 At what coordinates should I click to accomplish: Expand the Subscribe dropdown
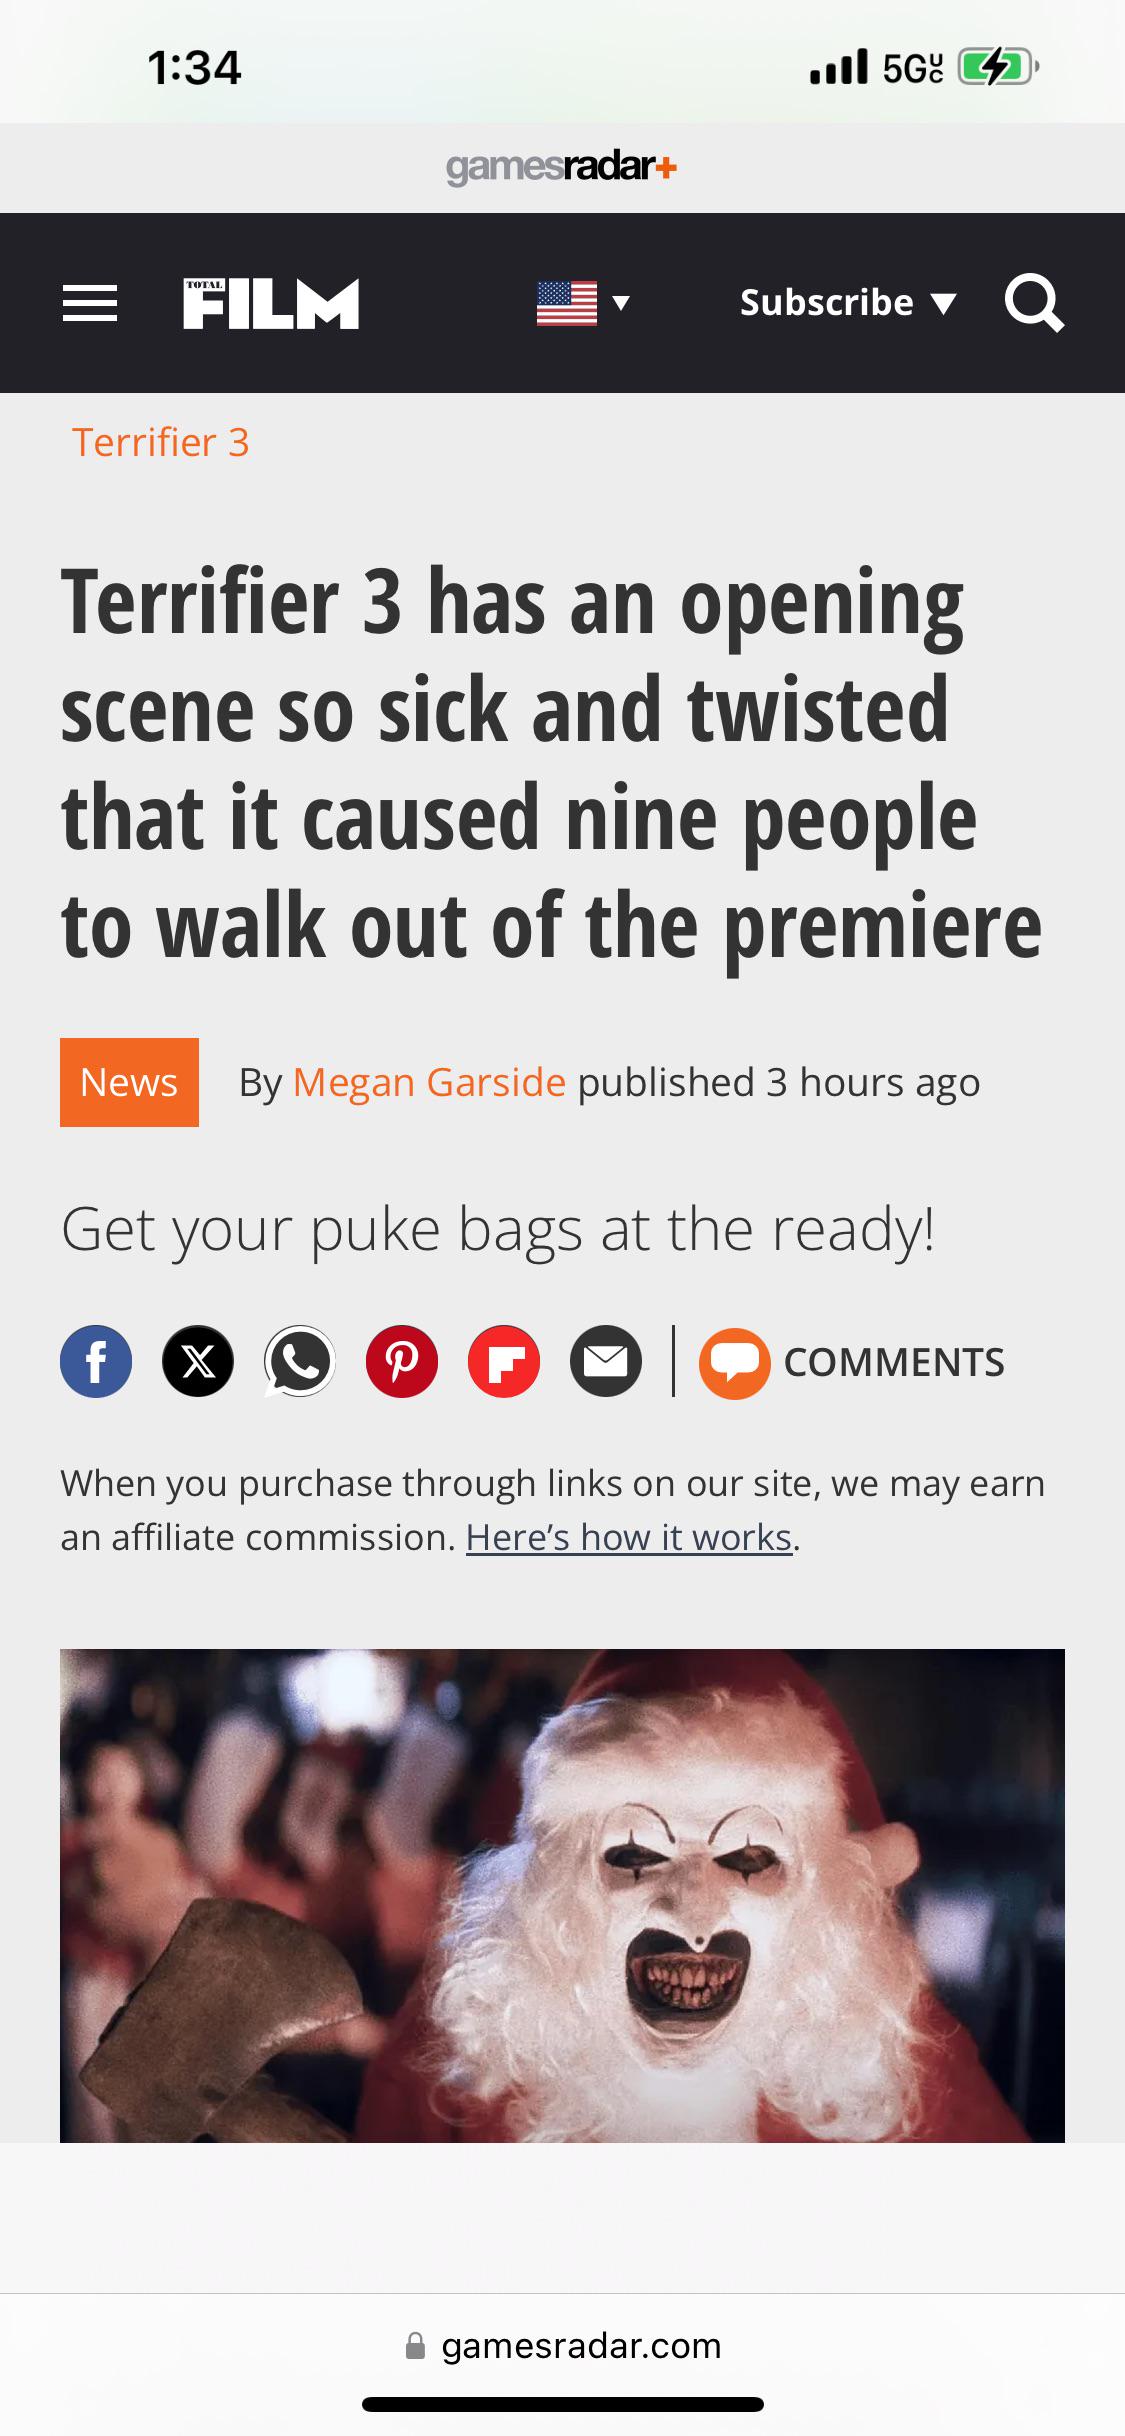848,302
